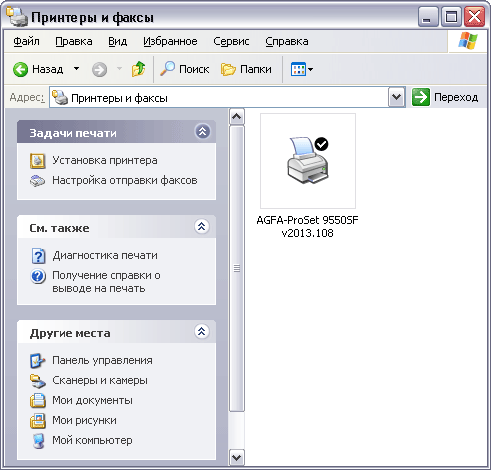The image size is (491, 470).
Task: Click the sidebar vertical scrollbar thumb
Action: (x=237, y=268)
